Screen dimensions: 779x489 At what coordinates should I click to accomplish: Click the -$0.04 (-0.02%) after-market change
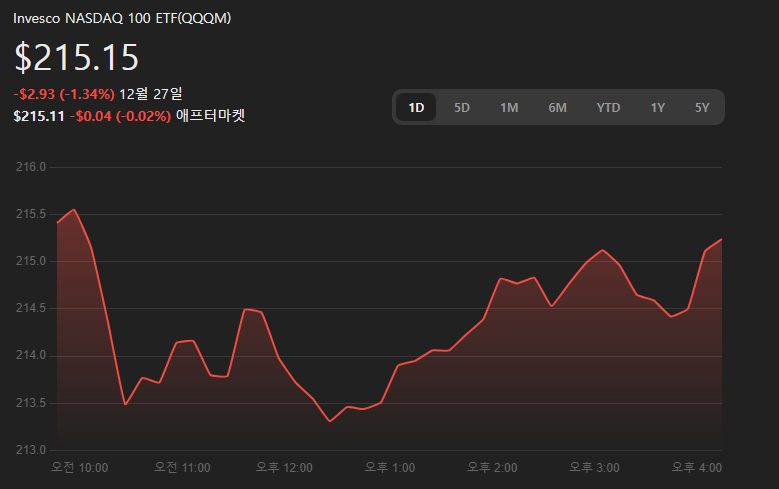120,116
